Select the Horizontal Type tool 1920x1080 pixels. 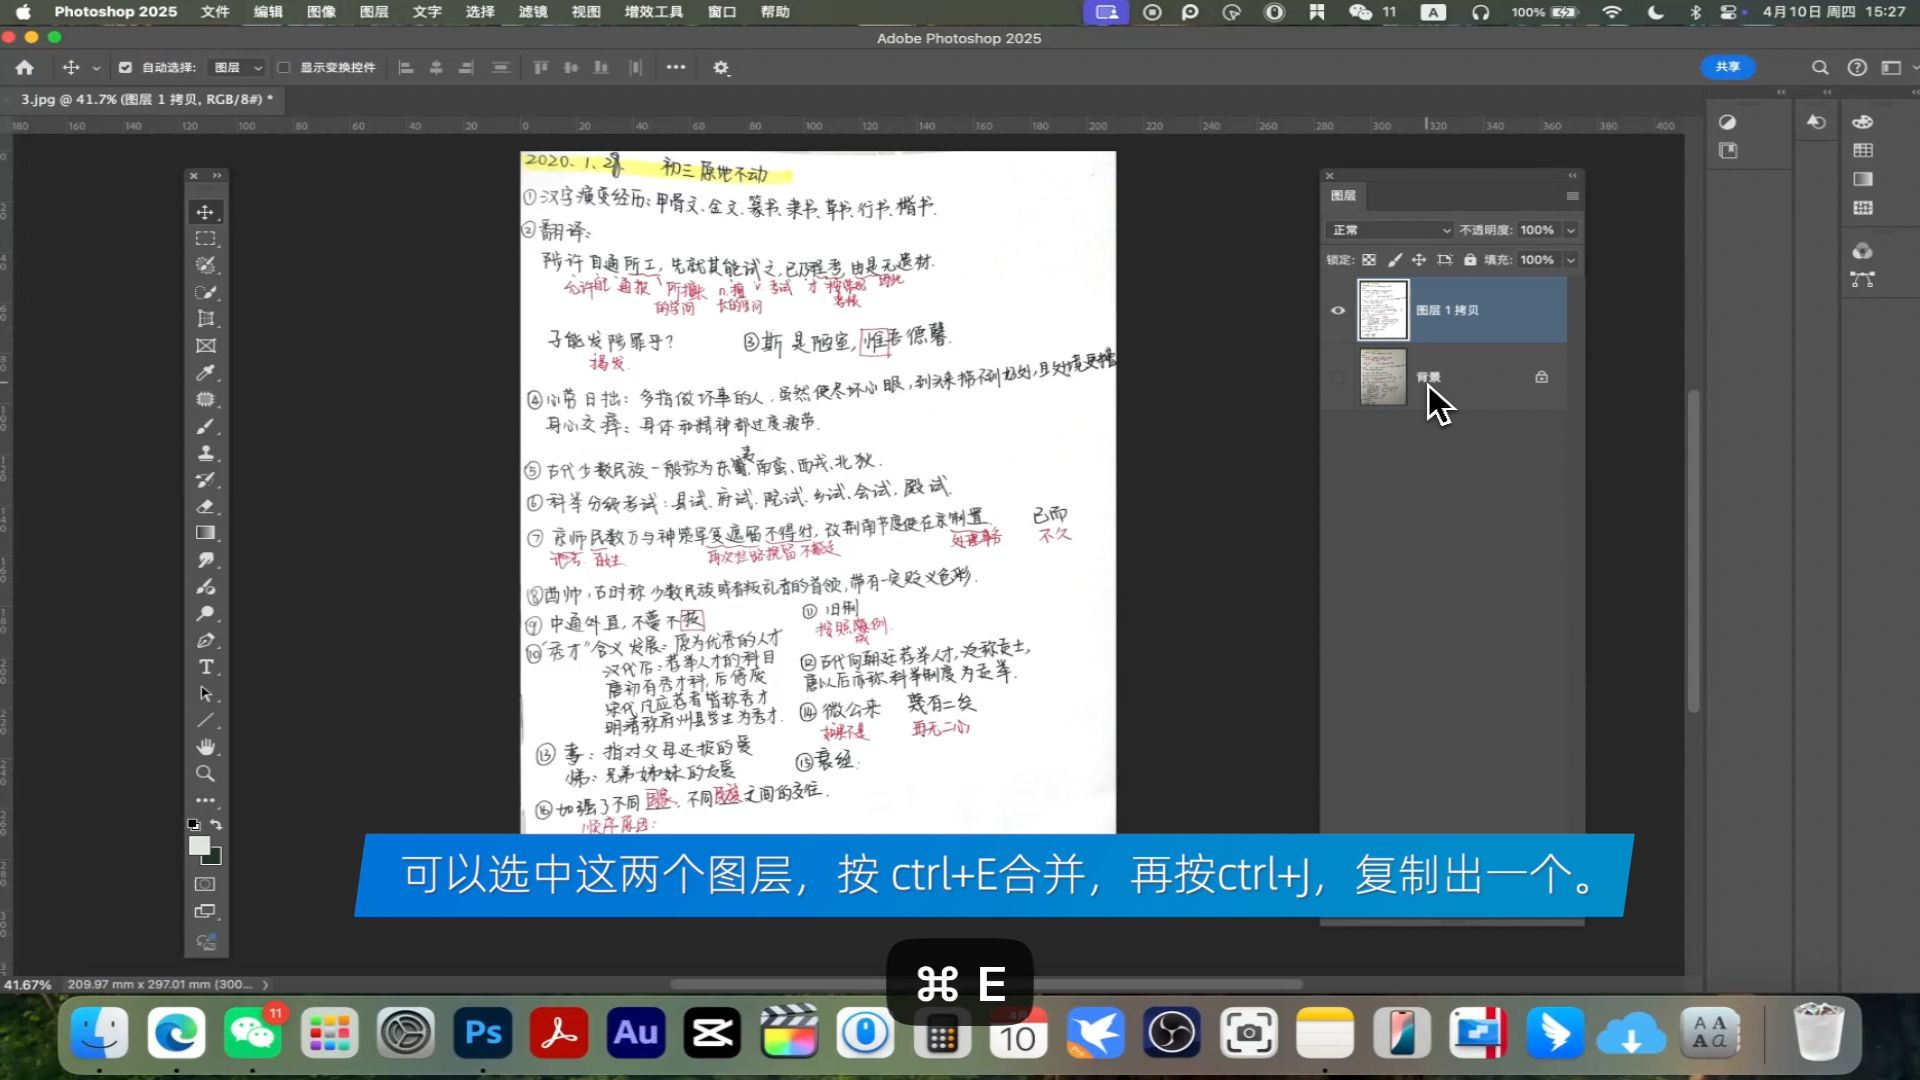point(205,667)
